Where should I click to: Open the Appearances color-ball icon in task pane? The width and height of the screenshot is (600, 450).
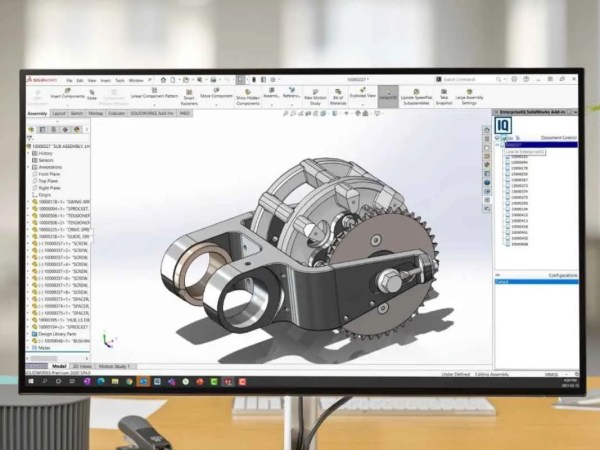[487, 165]
